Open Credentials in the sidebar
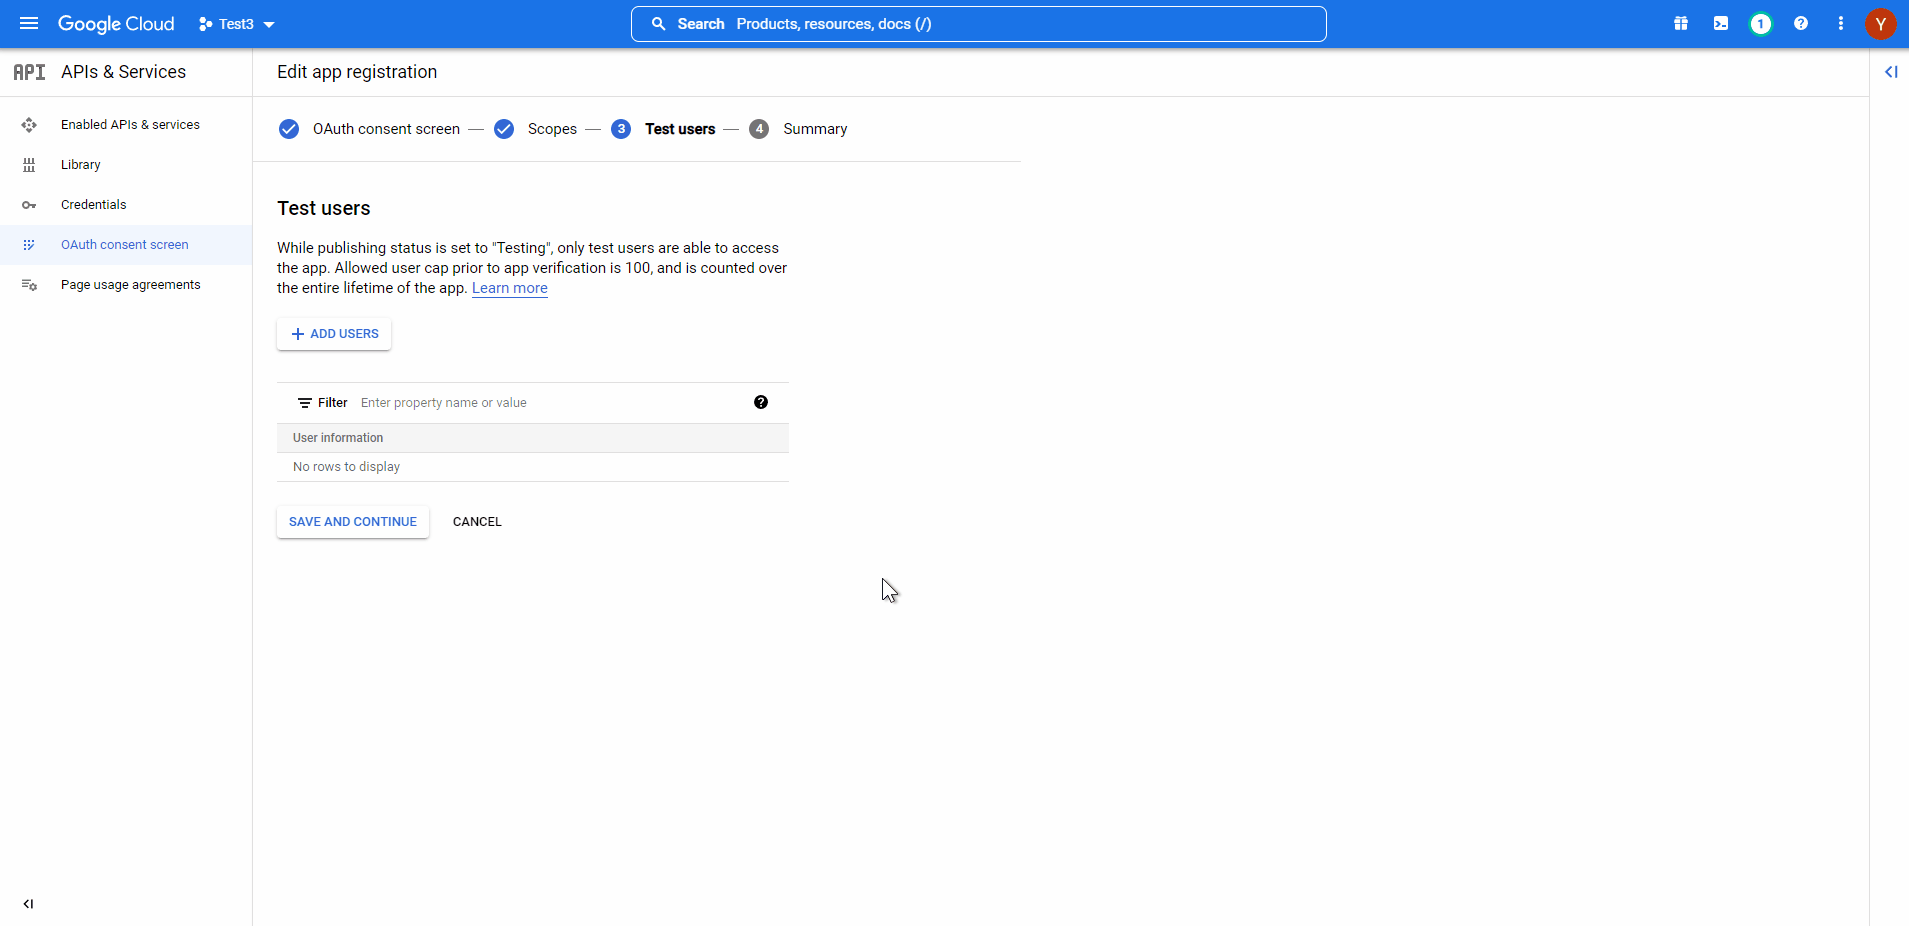The height and width of the screenshot is (926, 1909). click(x=94, y=205)
